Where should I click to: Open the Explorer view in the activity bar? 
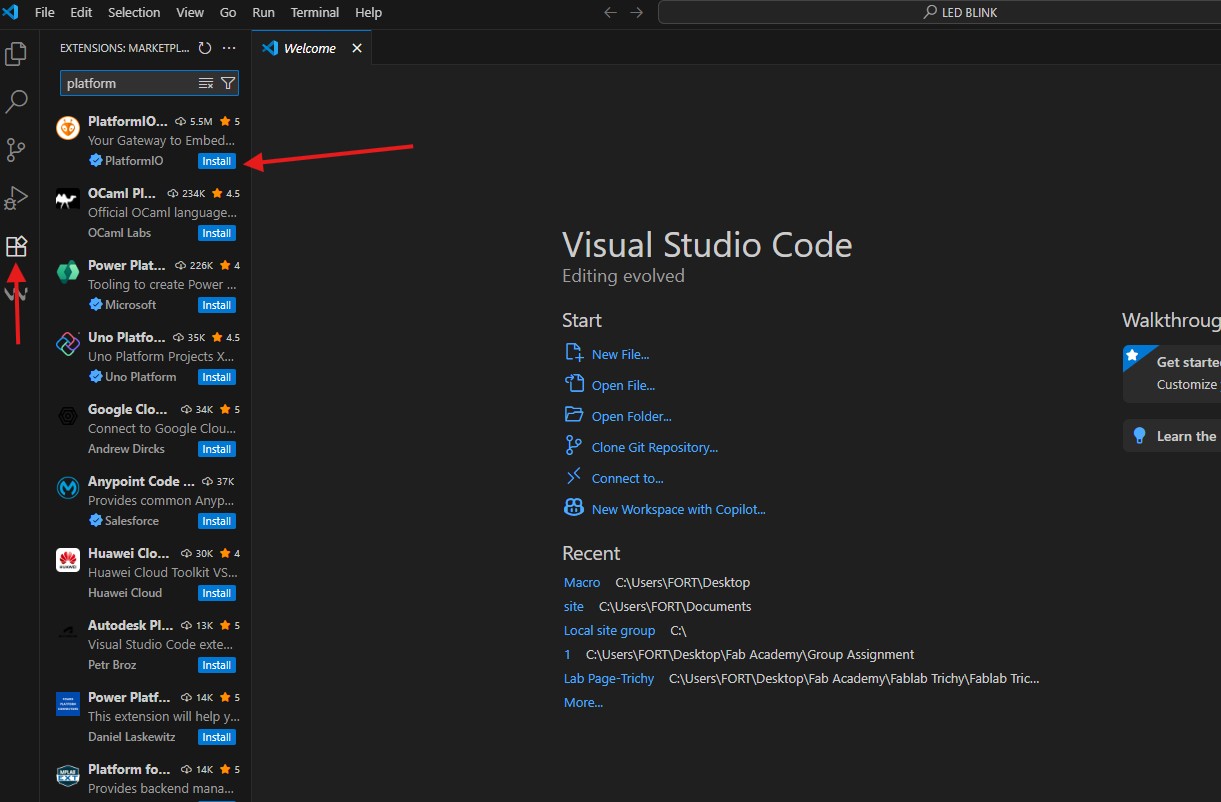tap(16, 54)
